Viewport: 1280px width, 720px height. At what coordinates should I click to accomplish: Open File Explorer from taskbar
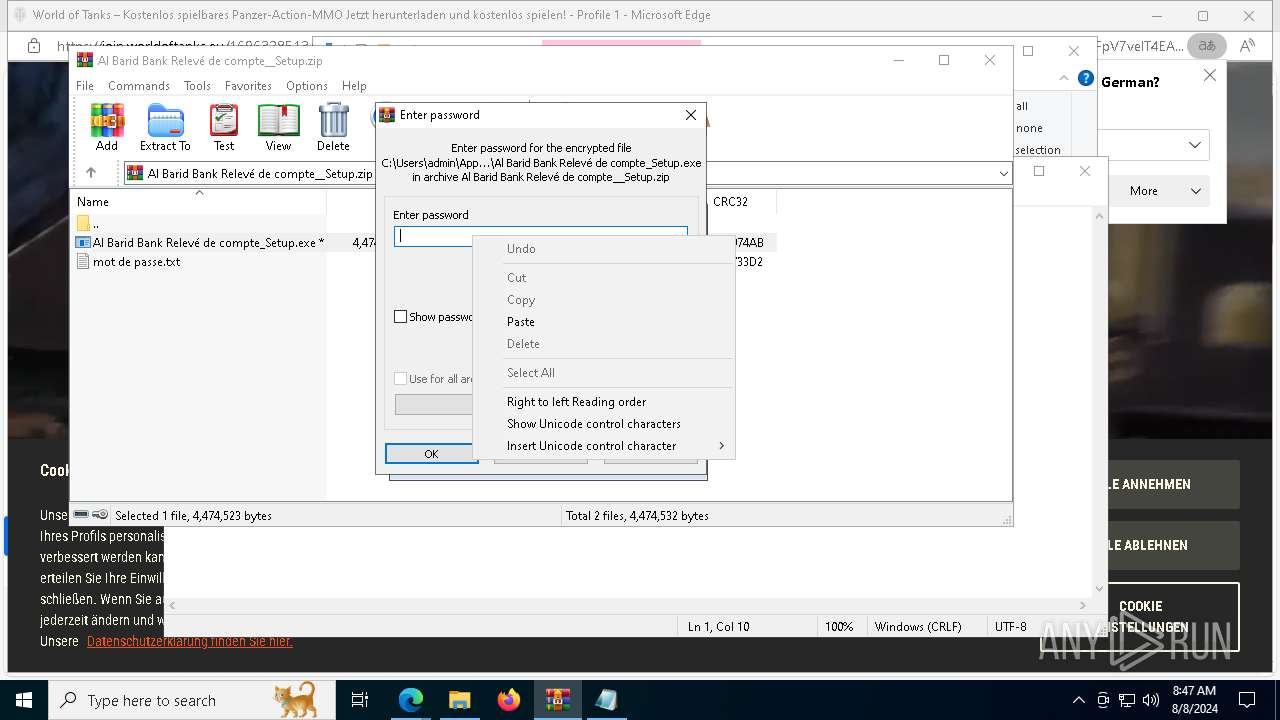(x=459, y=700)
